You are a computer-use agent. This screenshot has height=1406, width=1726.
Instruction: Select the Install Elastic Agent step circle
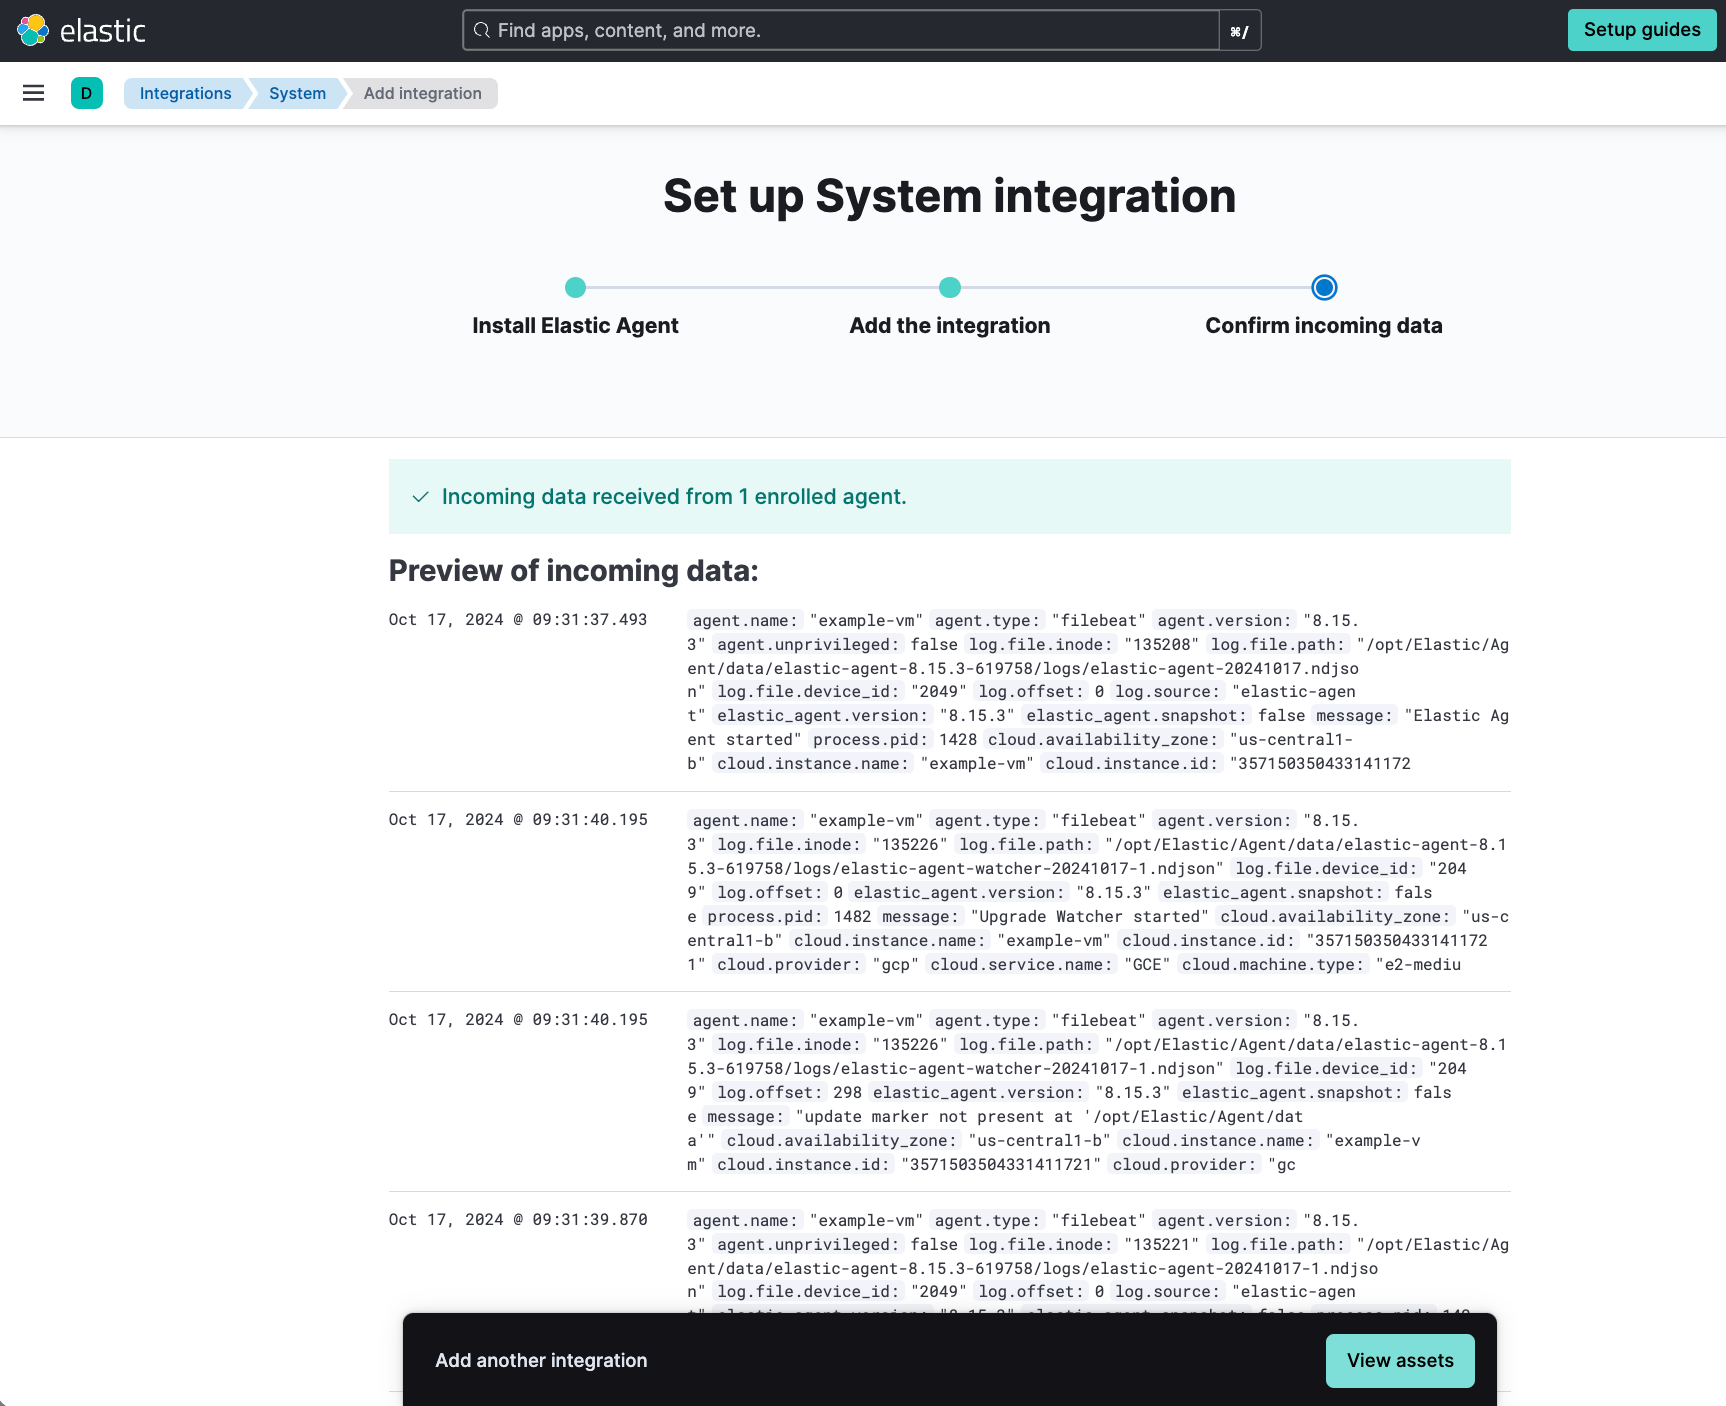pyautogui.click(x=575, y=288)
